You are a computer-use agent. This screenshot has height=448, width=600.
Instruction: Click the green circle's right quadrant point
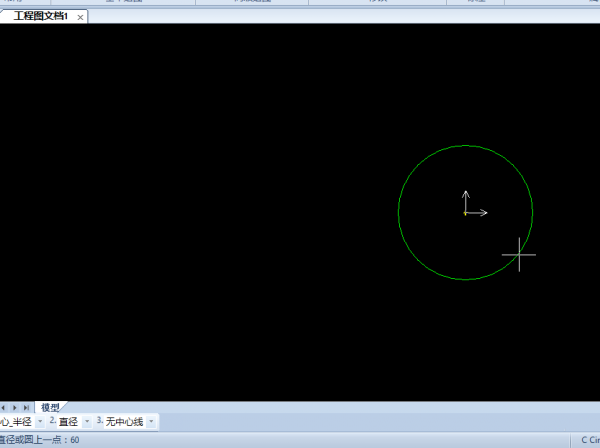click(533, 212)
